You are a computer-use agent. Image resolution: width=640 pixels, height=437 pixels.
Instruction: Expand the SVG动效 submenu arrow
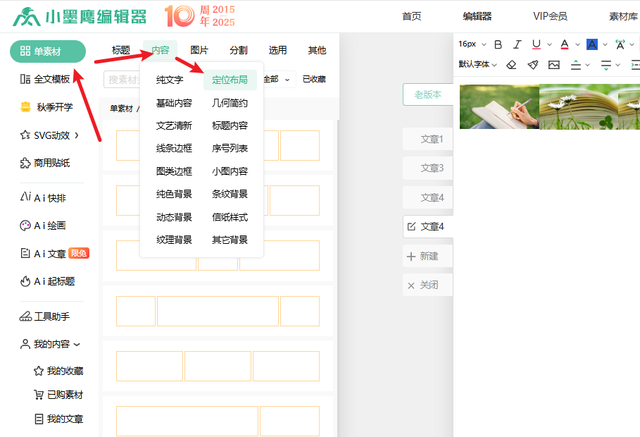[x=77, y=135]
